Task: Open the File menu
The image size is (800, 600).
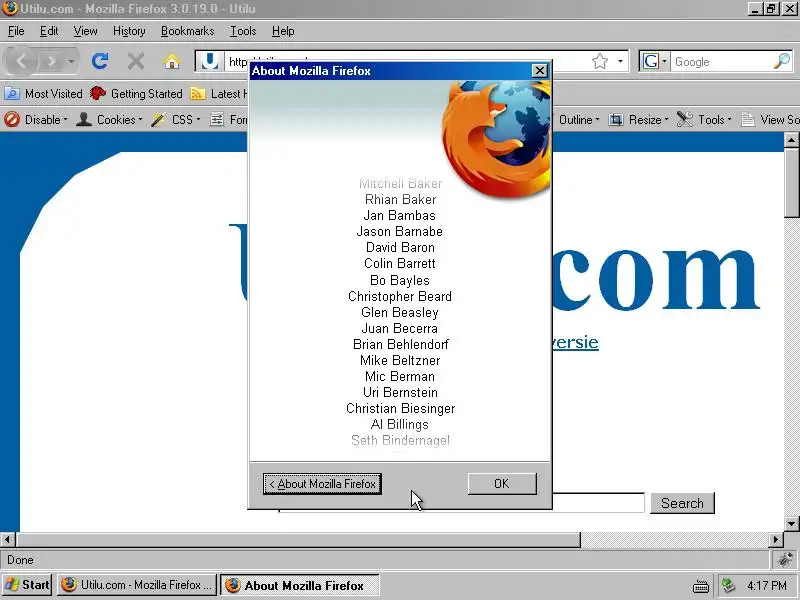Action: pyautogui.click(x=16, y=31)
